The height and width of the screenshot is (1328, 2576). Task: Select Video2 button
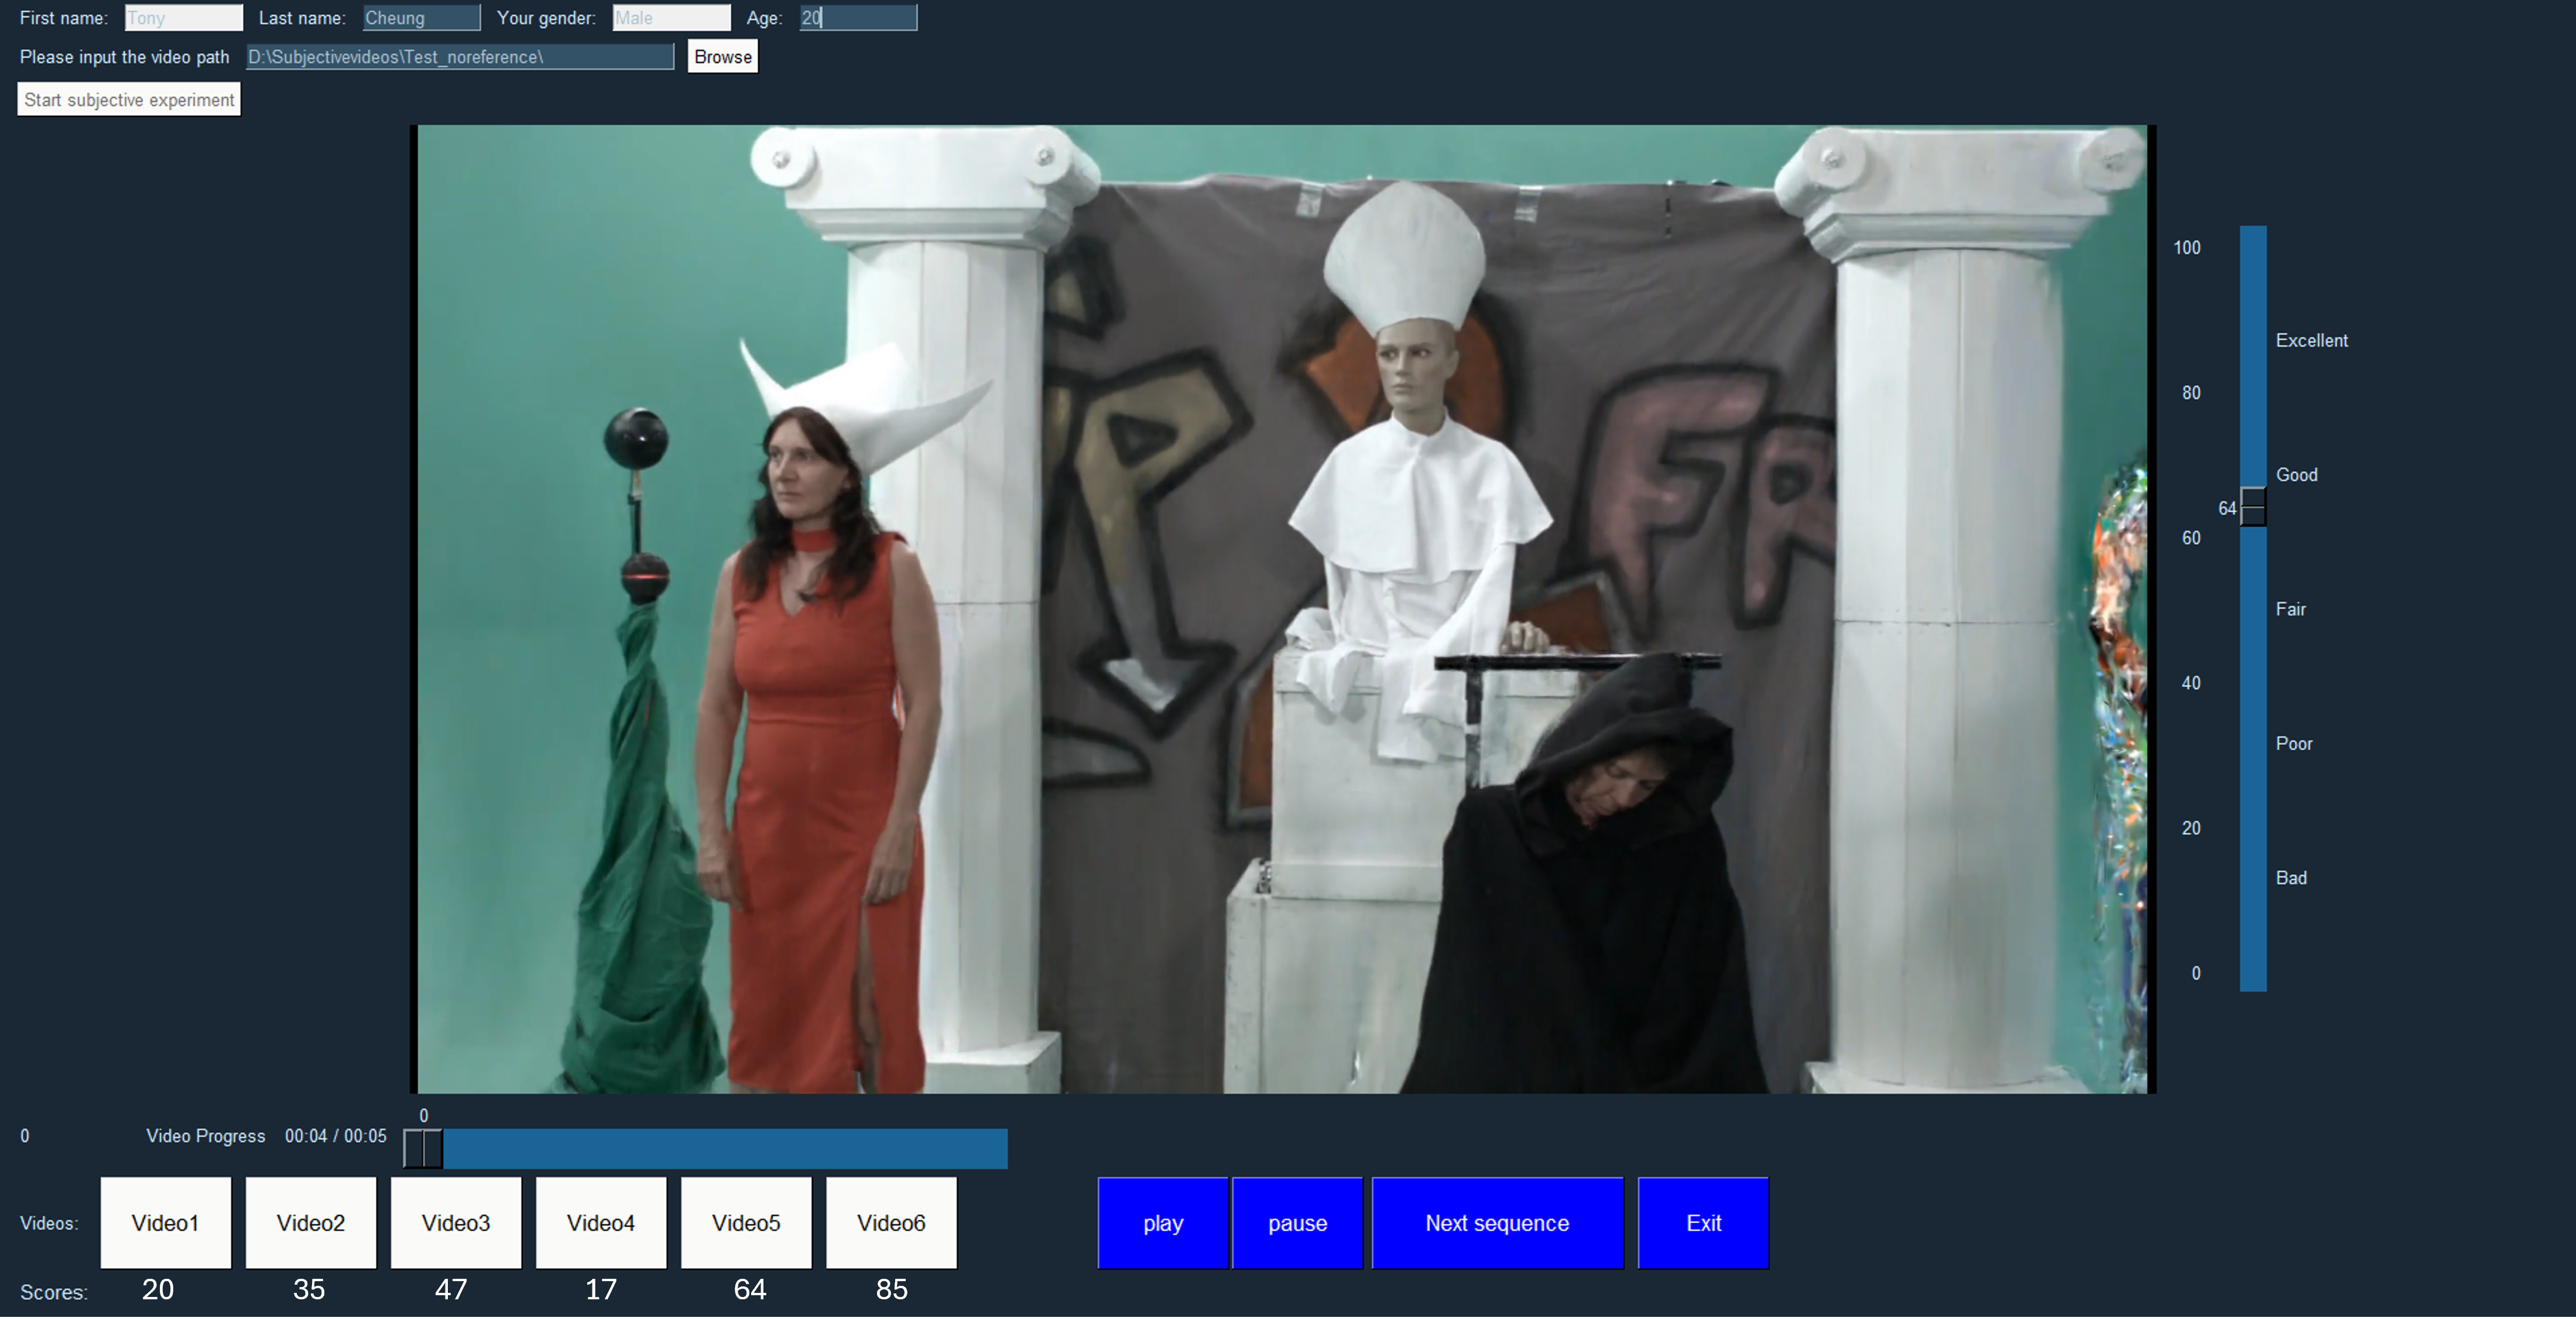[x=311, y=1223]
